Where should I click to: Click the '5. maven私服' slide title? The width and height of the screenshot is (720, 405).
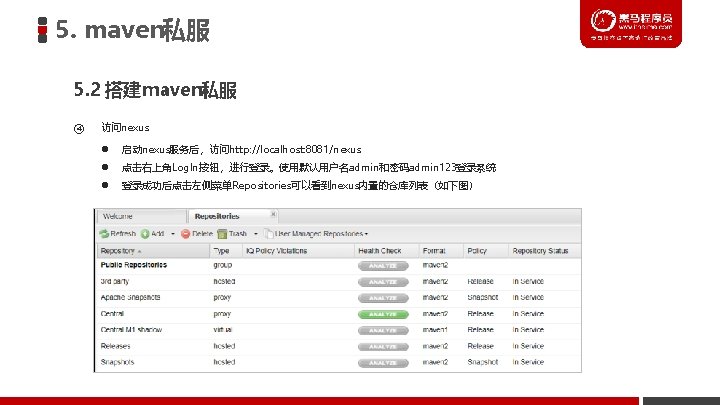(132, 30)
